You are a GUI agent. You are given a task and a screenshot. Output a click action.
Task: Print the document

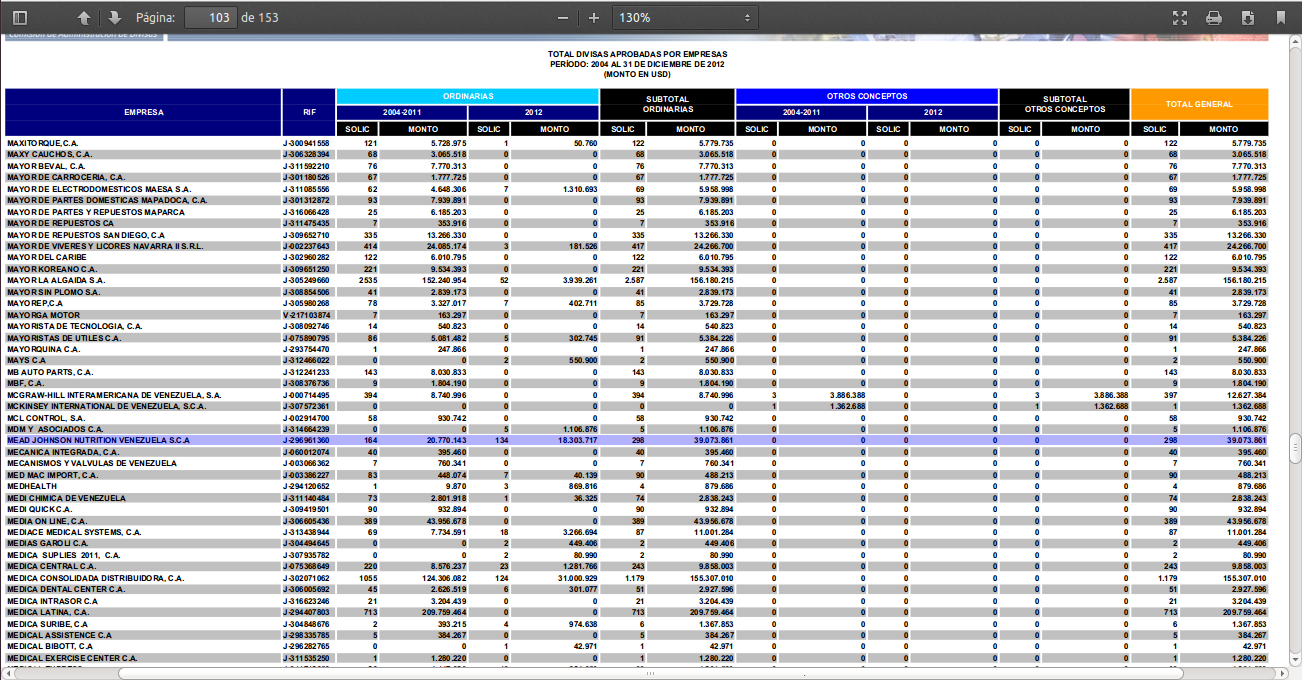coord(1214,18)
